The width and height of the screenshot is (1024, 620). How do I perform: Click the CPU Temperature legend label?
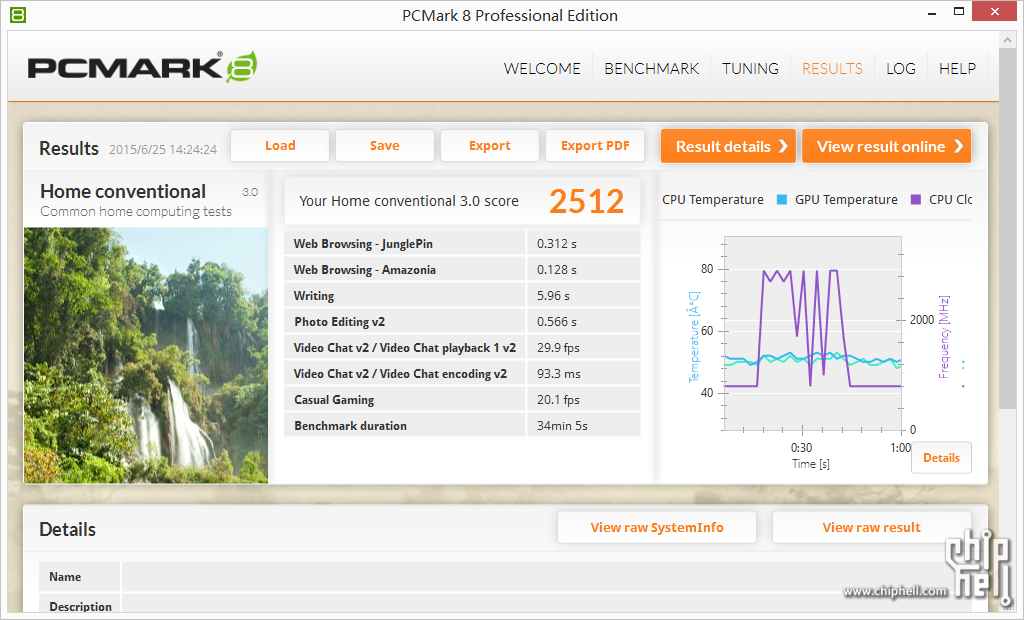click(712, 200)
